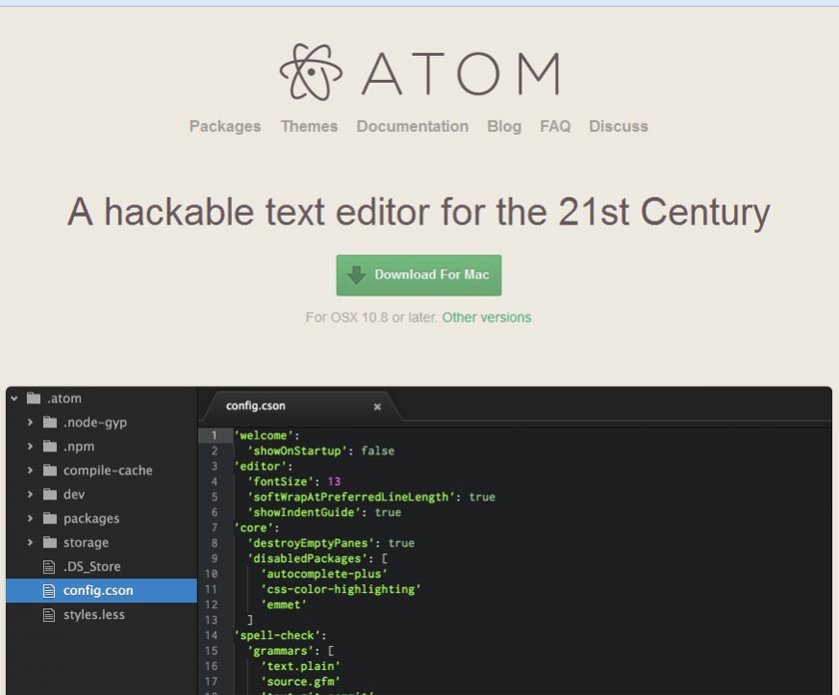Click the Download For Mac button

(419, 275)
